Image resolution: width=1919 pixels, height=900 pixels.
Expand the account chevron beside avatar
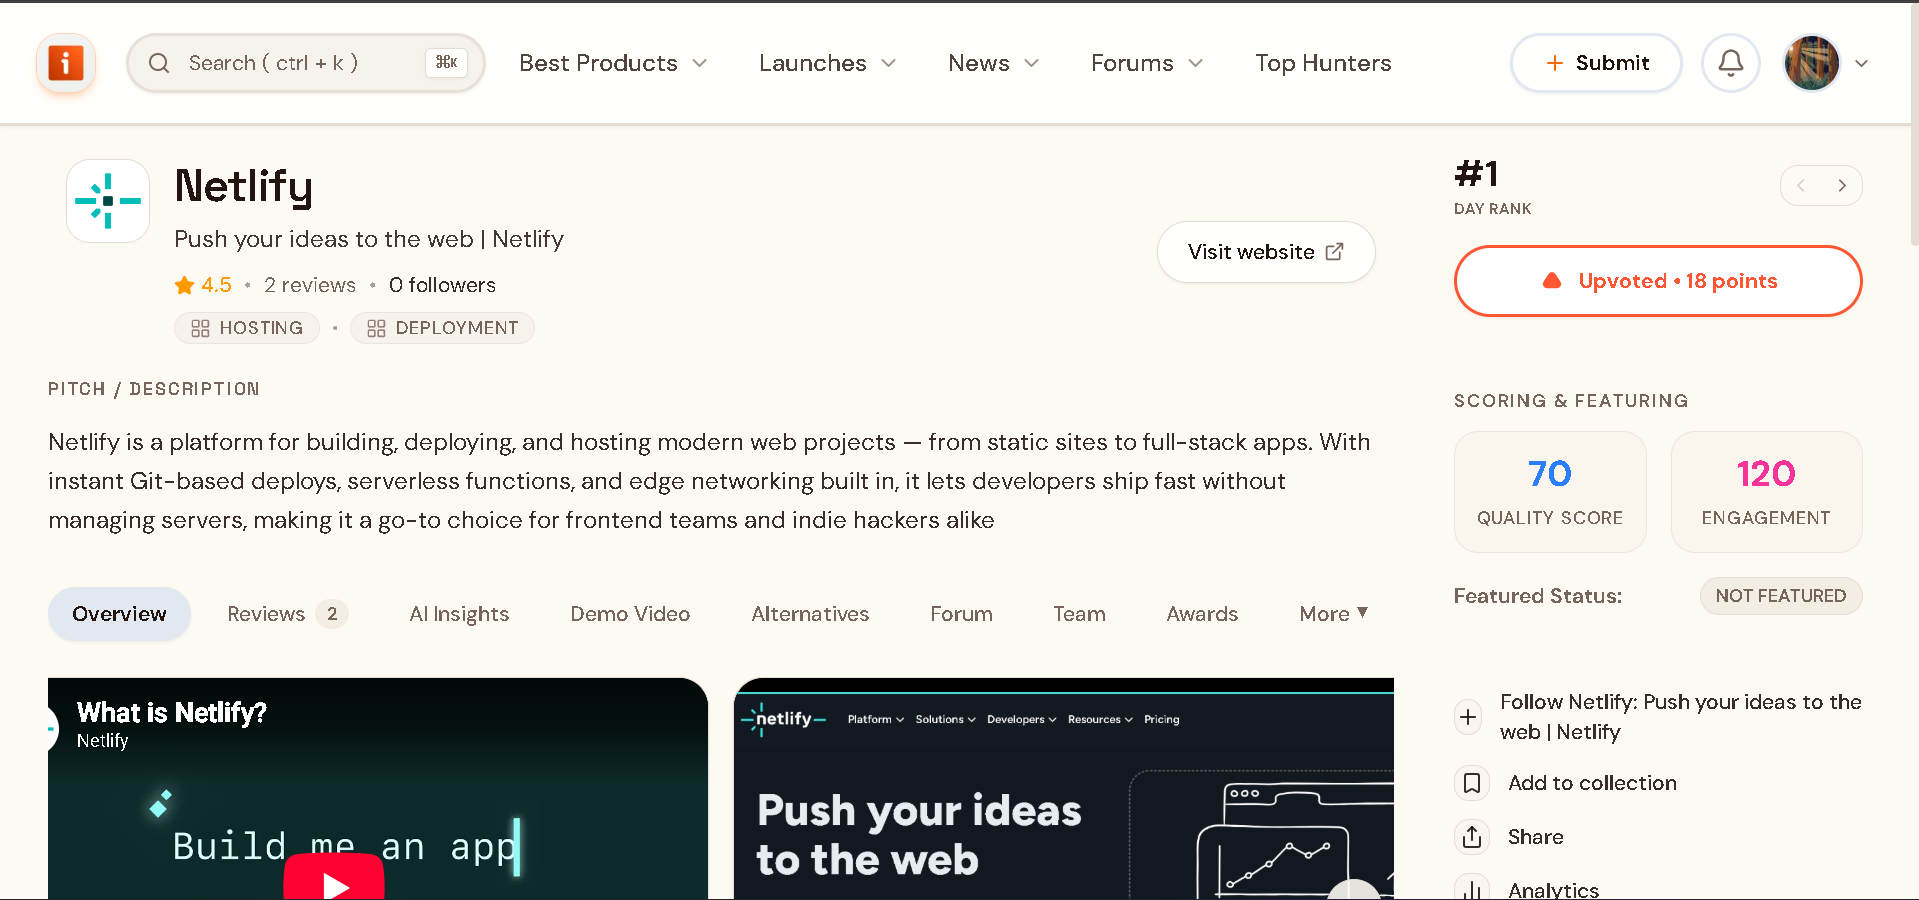(x=1861, y=63)
